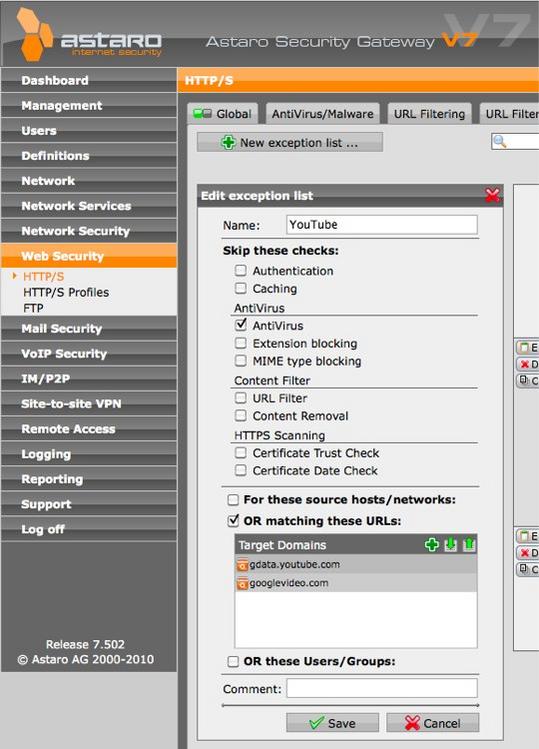Enable OR these Users/Groups

233,662
